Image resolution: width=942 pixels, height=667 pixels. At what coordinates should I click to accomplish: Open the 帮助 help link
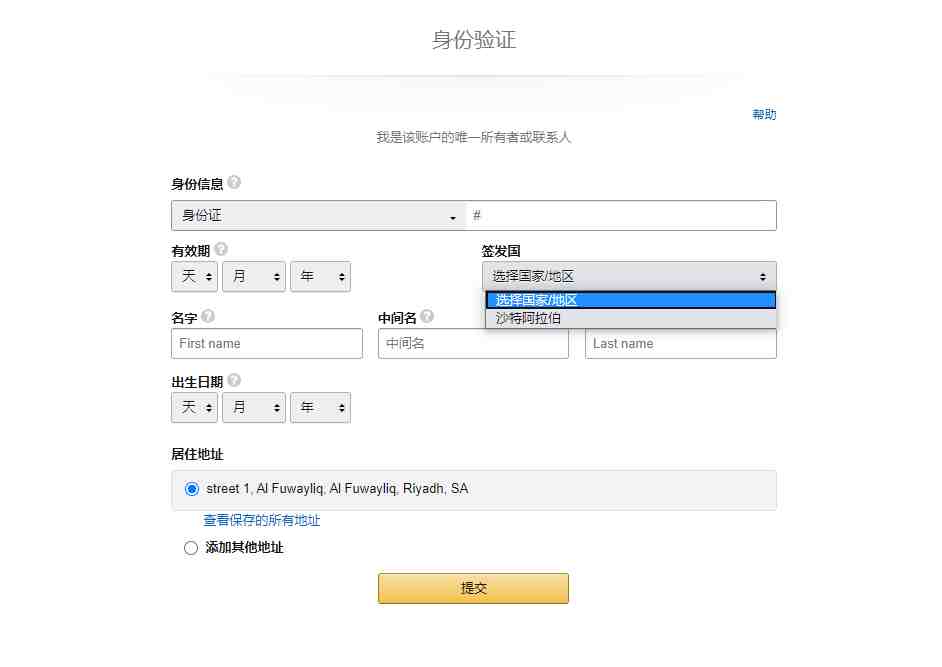(x=764, y=114)
